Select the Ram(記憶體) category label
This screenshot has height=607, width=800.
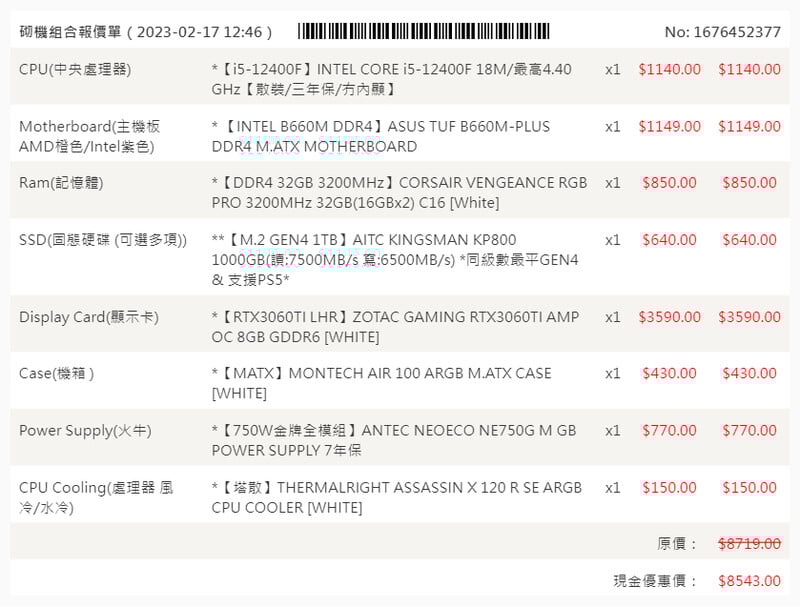[61, 183]
